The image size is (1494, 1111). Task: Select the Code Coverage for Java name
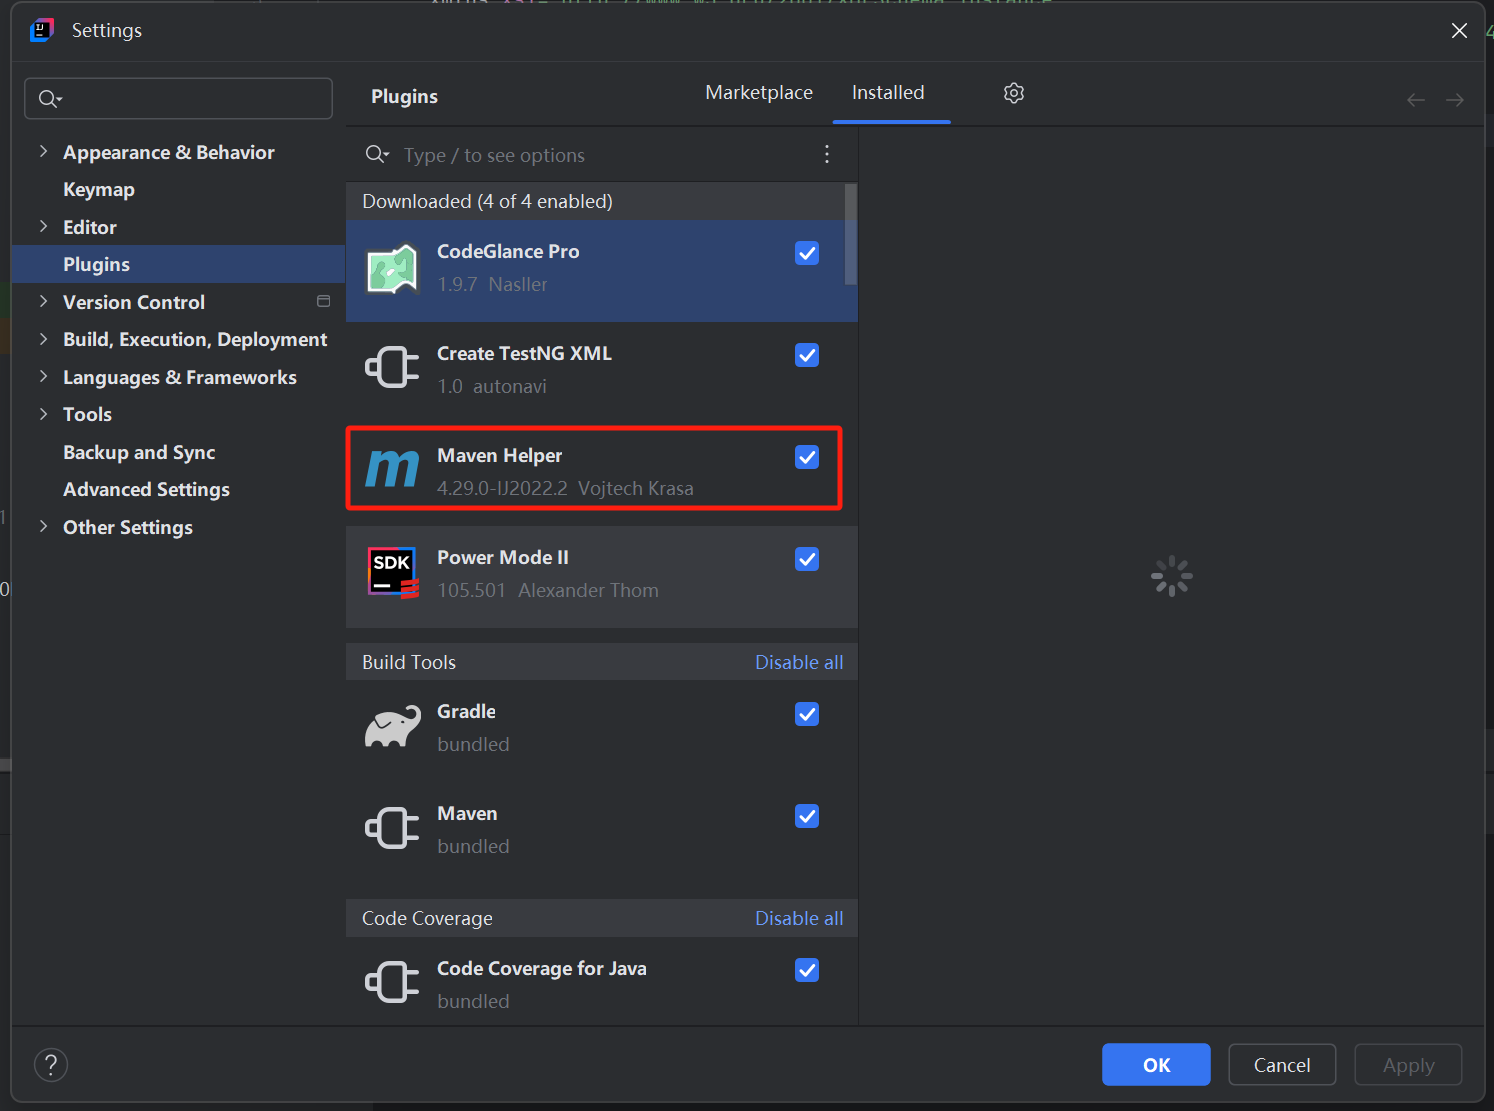coord(541,968)
